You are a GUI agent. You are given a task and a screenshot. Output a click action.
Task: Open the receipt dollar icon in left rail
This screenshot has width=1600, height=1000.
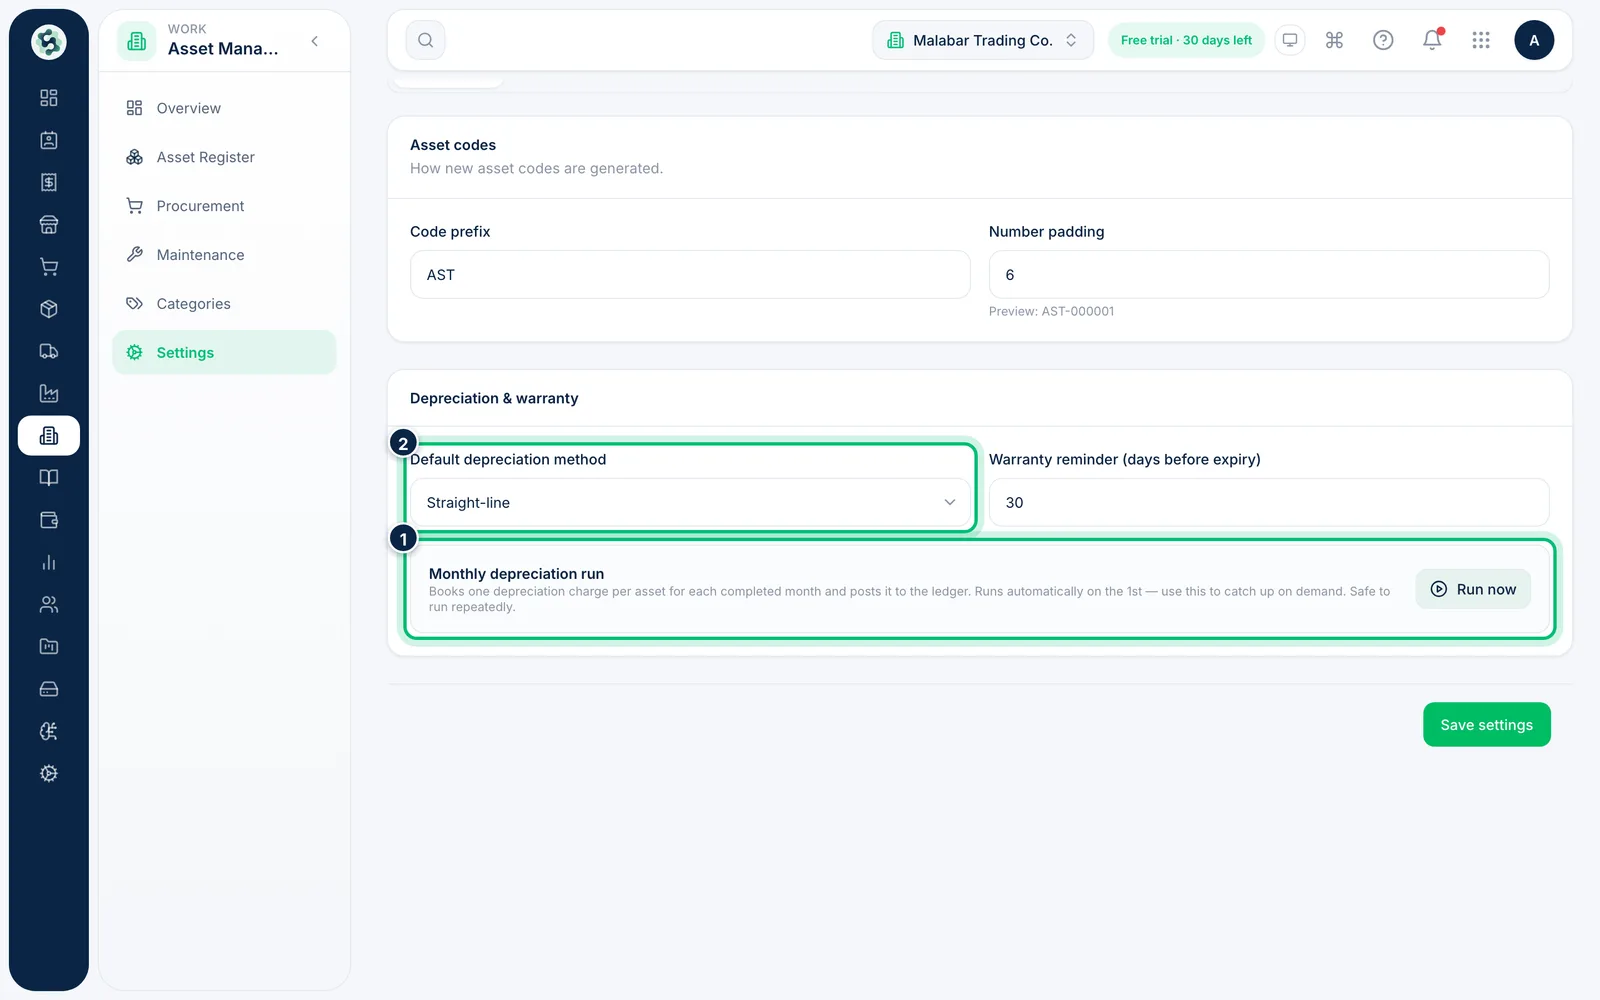pos(49,182)
